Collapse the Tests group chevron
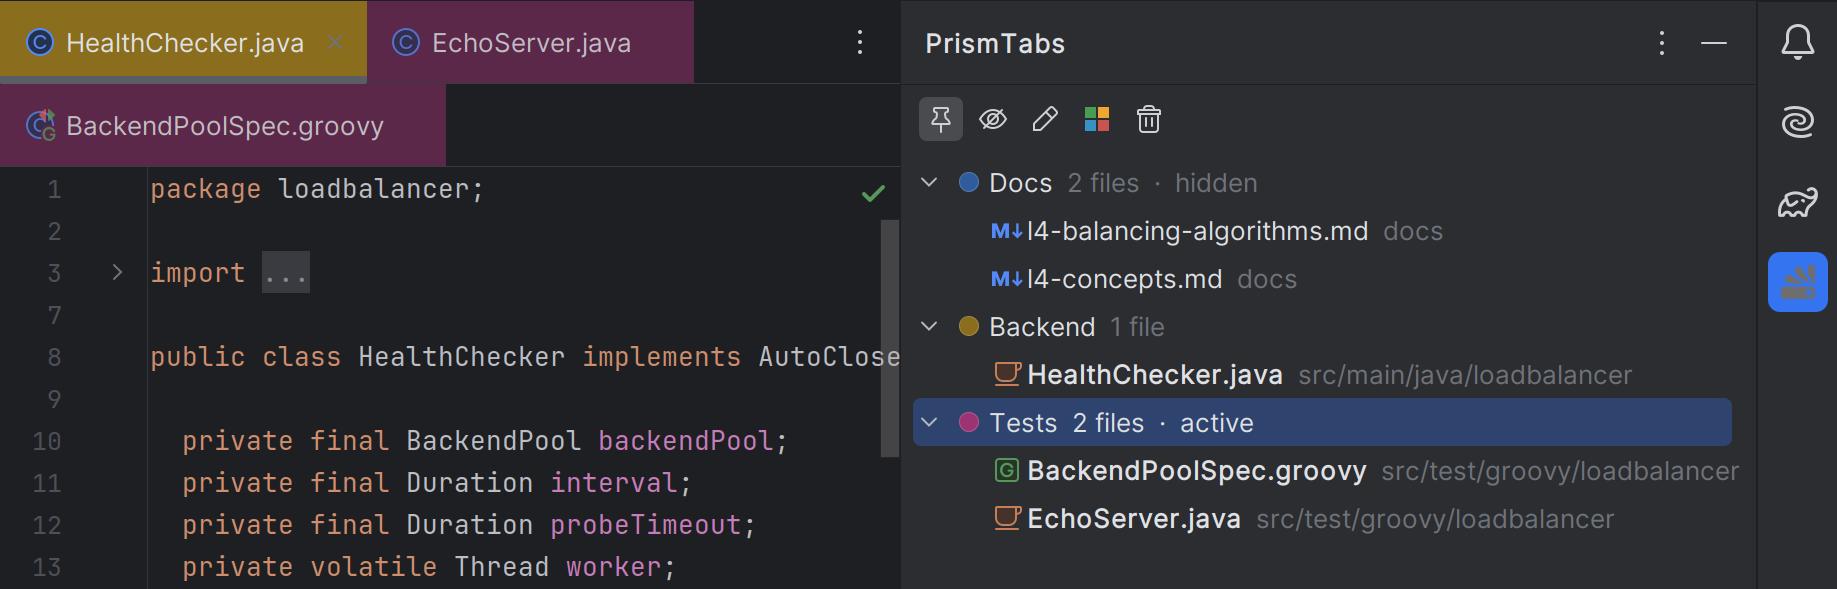Screen dimensions: 1837x589 click(x=929, y=423)
